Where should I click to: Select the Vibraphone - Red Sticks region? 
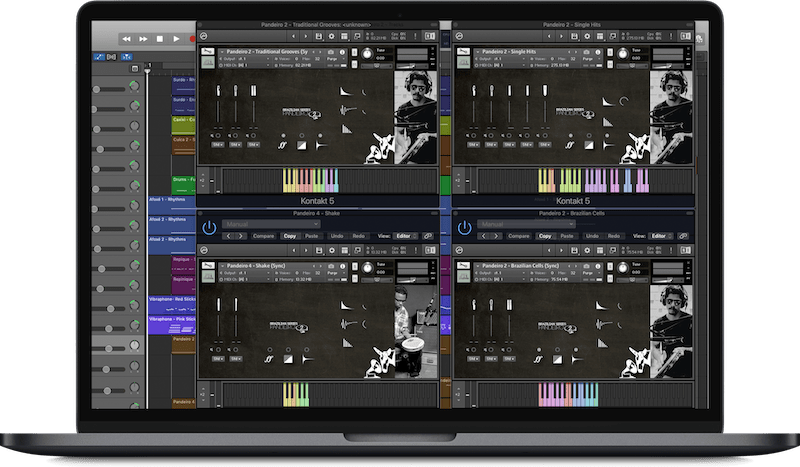pos(172,305)
